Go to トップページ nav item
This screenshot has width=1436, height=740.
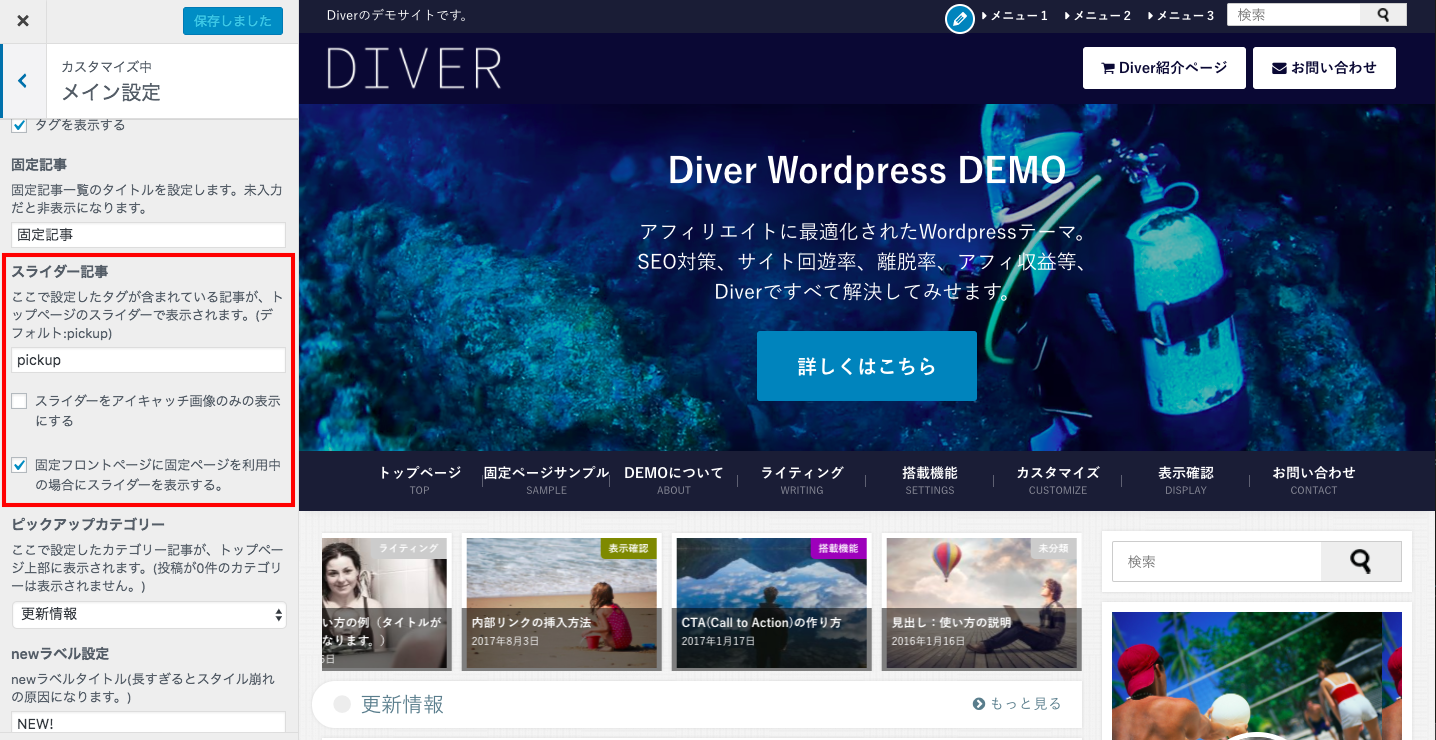tap(419, 480)
